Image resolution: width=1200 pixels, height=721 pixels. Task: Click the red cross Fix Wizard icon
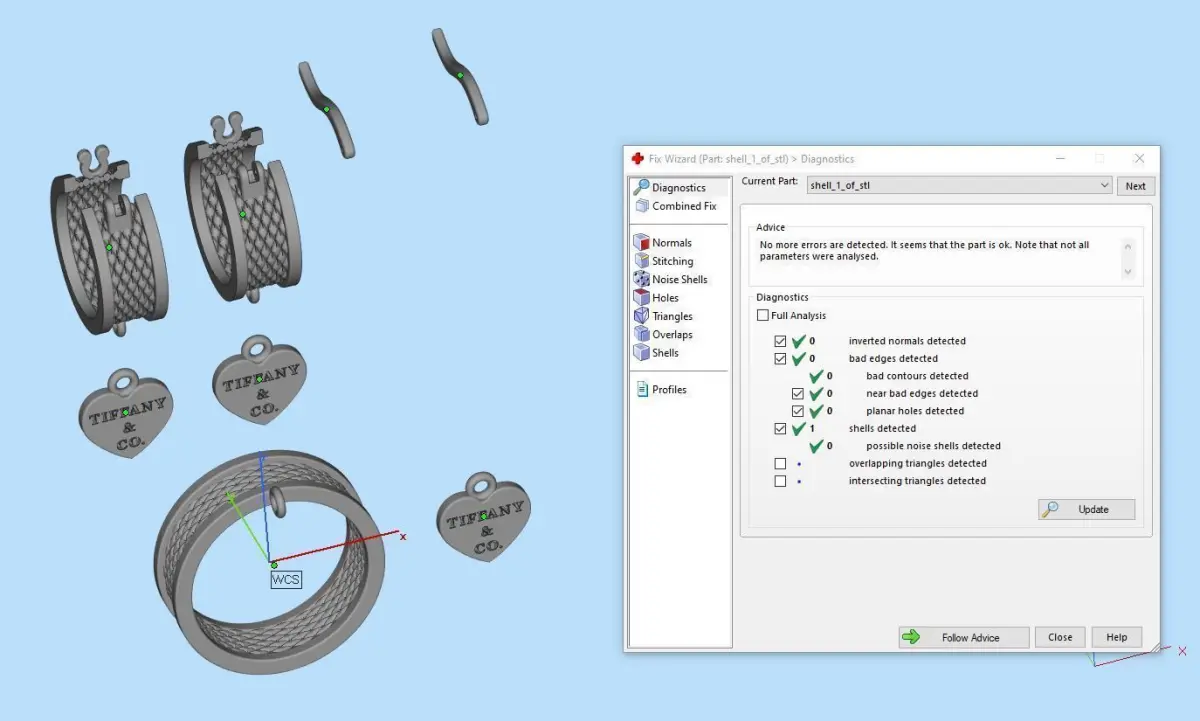point(638,158)
